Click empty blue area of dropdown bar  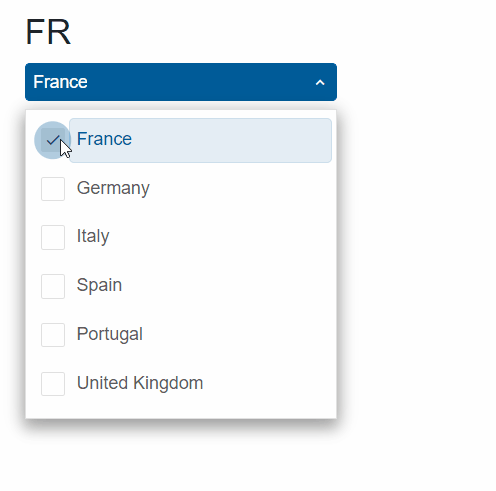pyautogui.click(x=200, y=82)
